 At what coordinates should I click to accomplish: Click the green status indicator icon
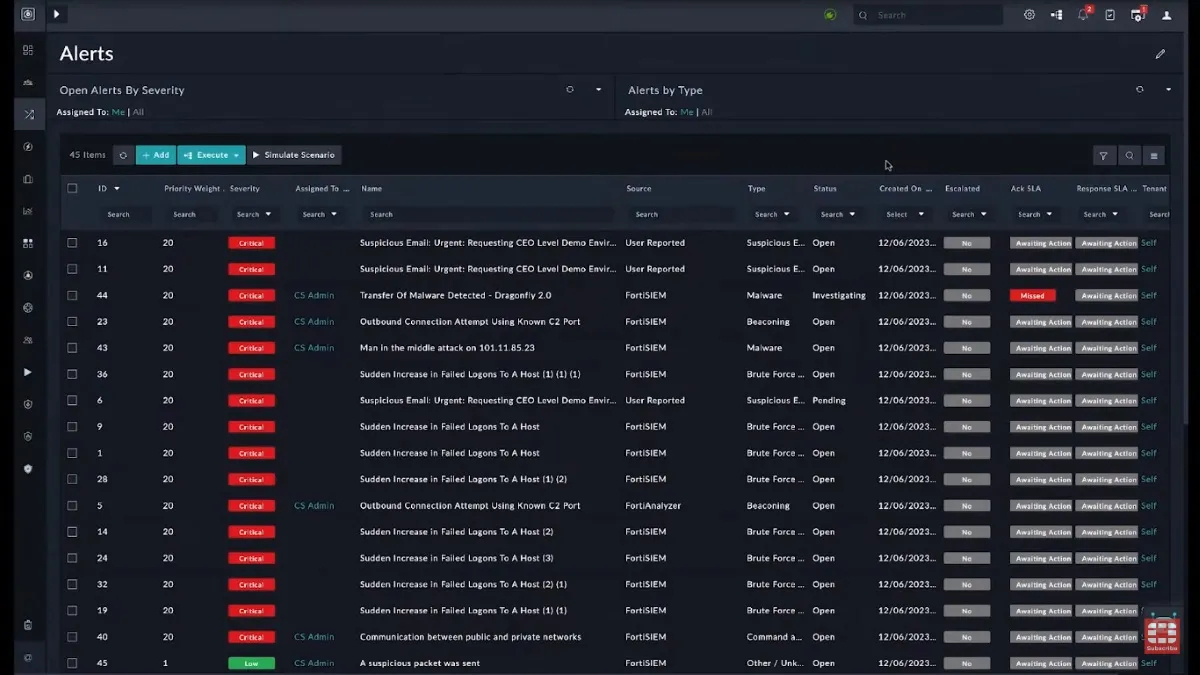click(x=830, y=15)
